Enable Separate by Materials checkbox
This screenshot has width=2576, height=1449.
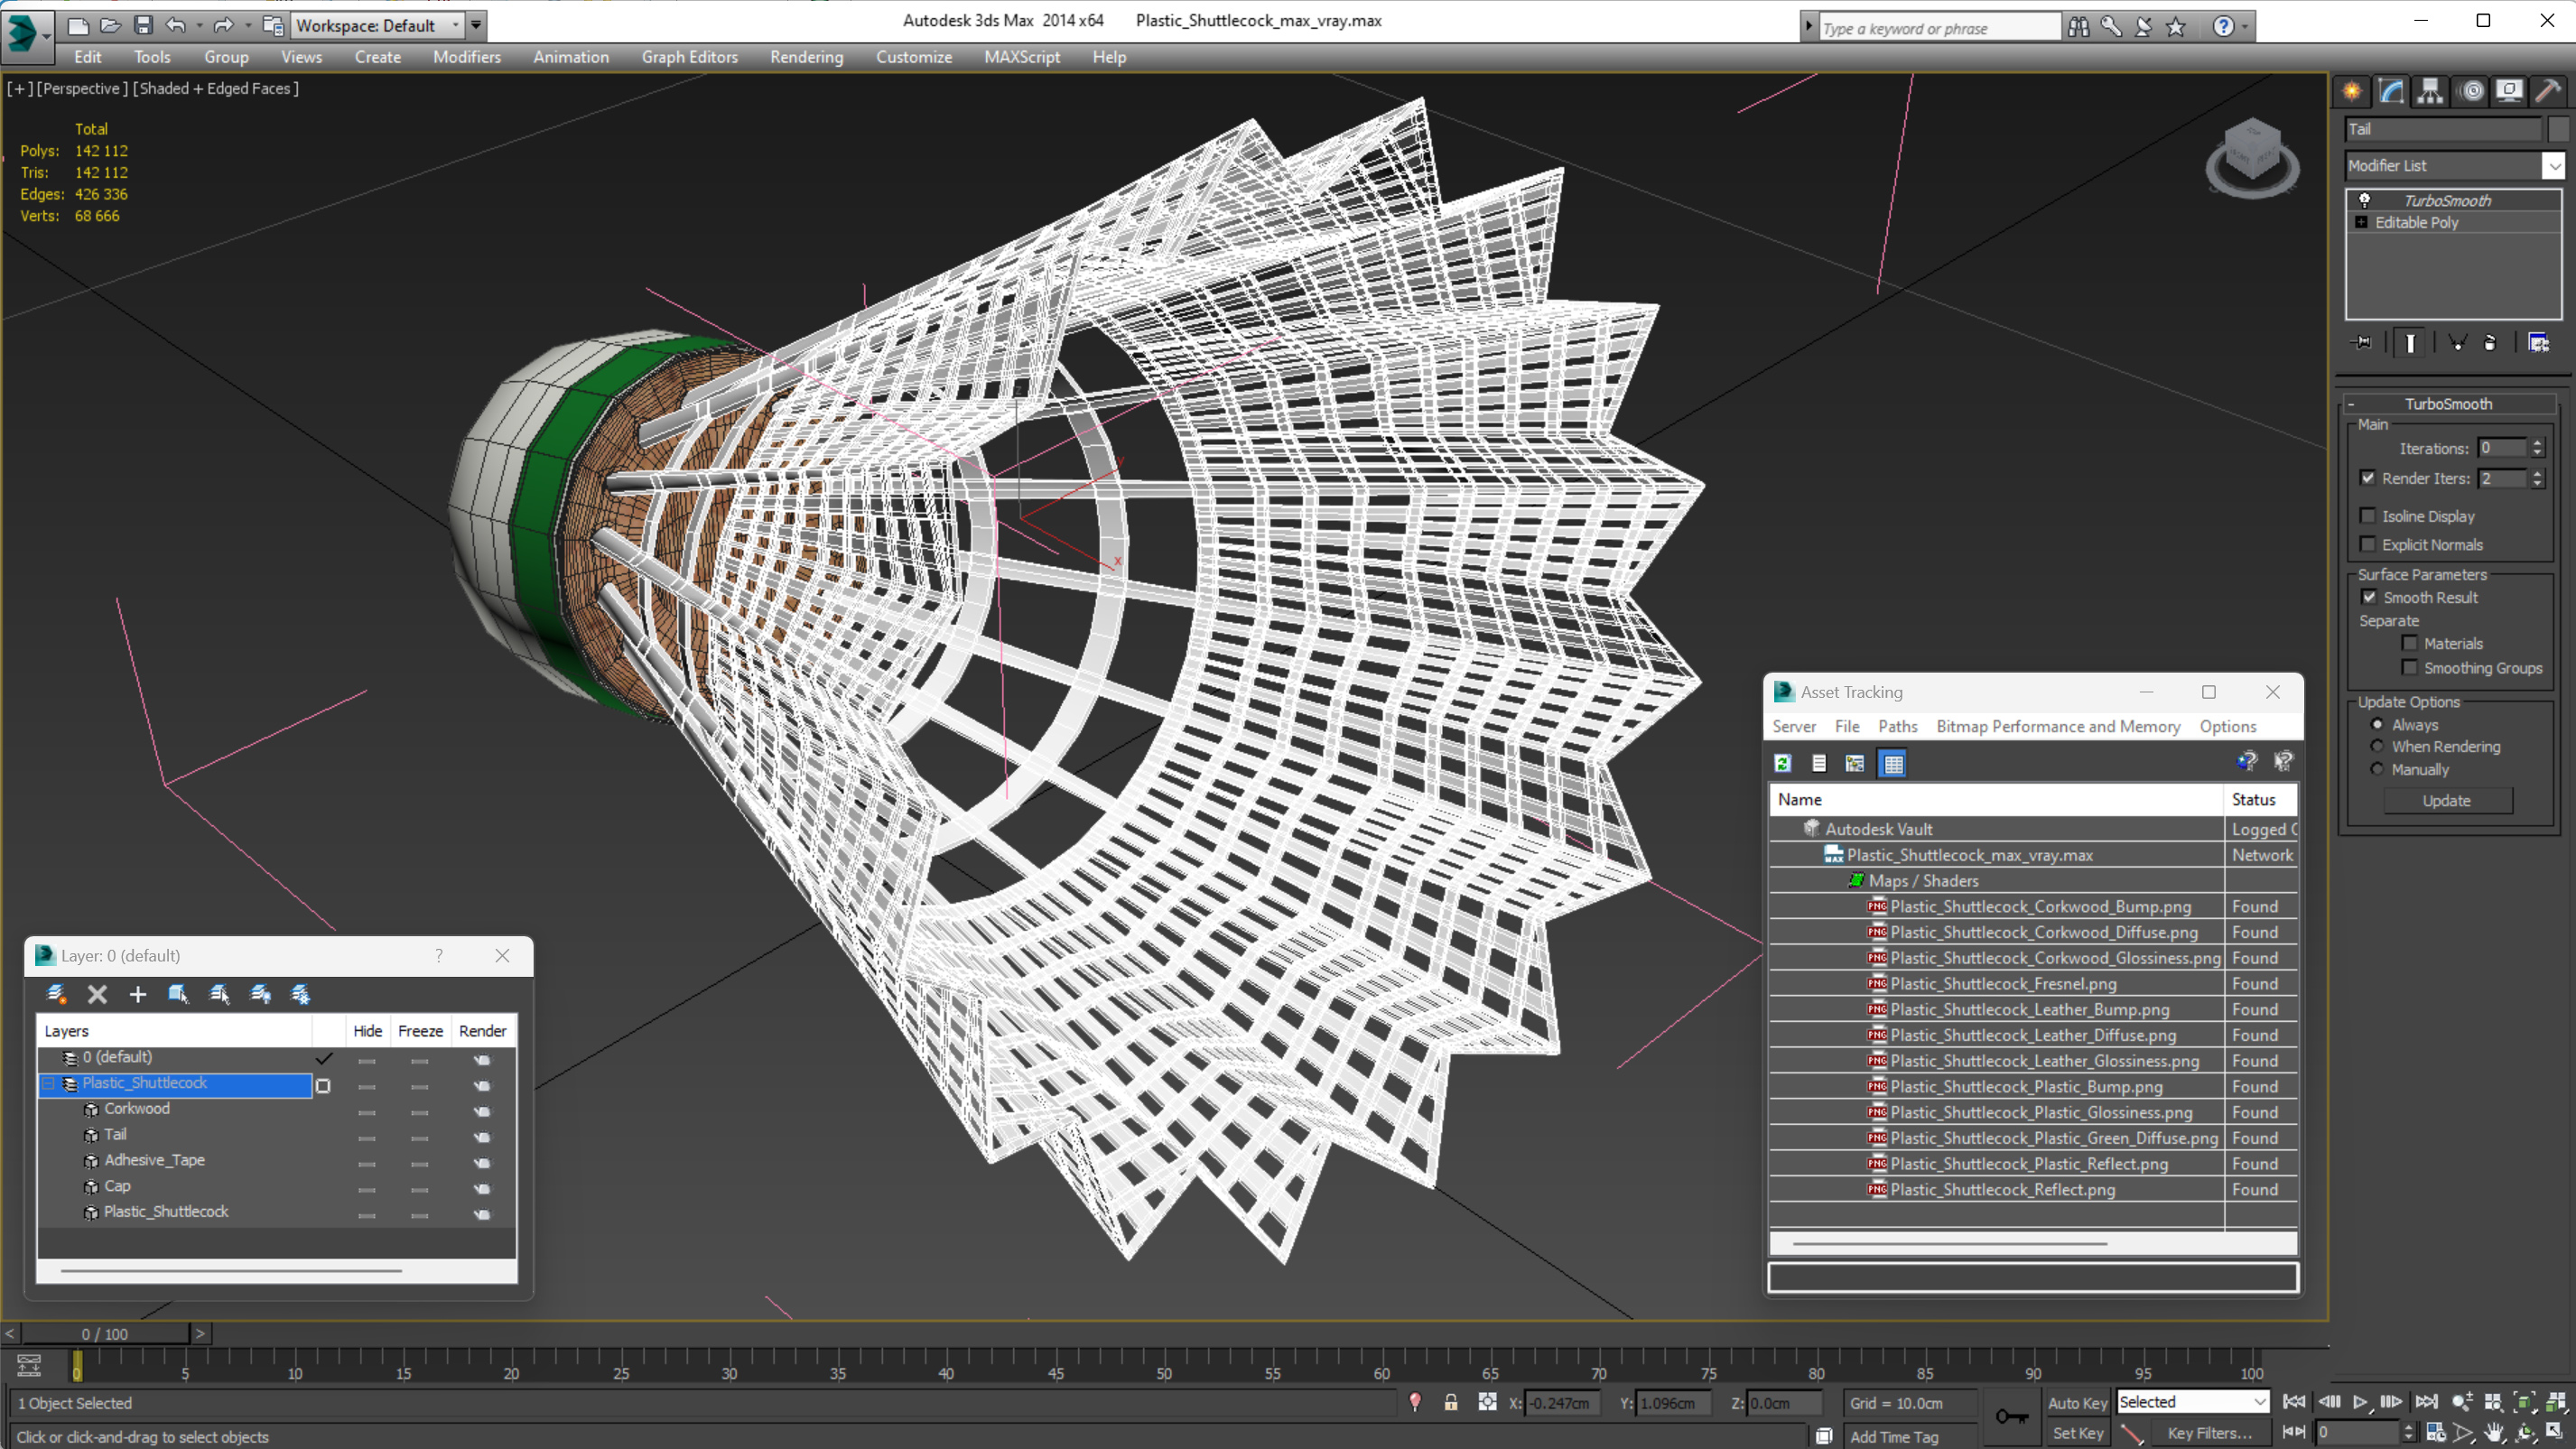[2410, 643]
